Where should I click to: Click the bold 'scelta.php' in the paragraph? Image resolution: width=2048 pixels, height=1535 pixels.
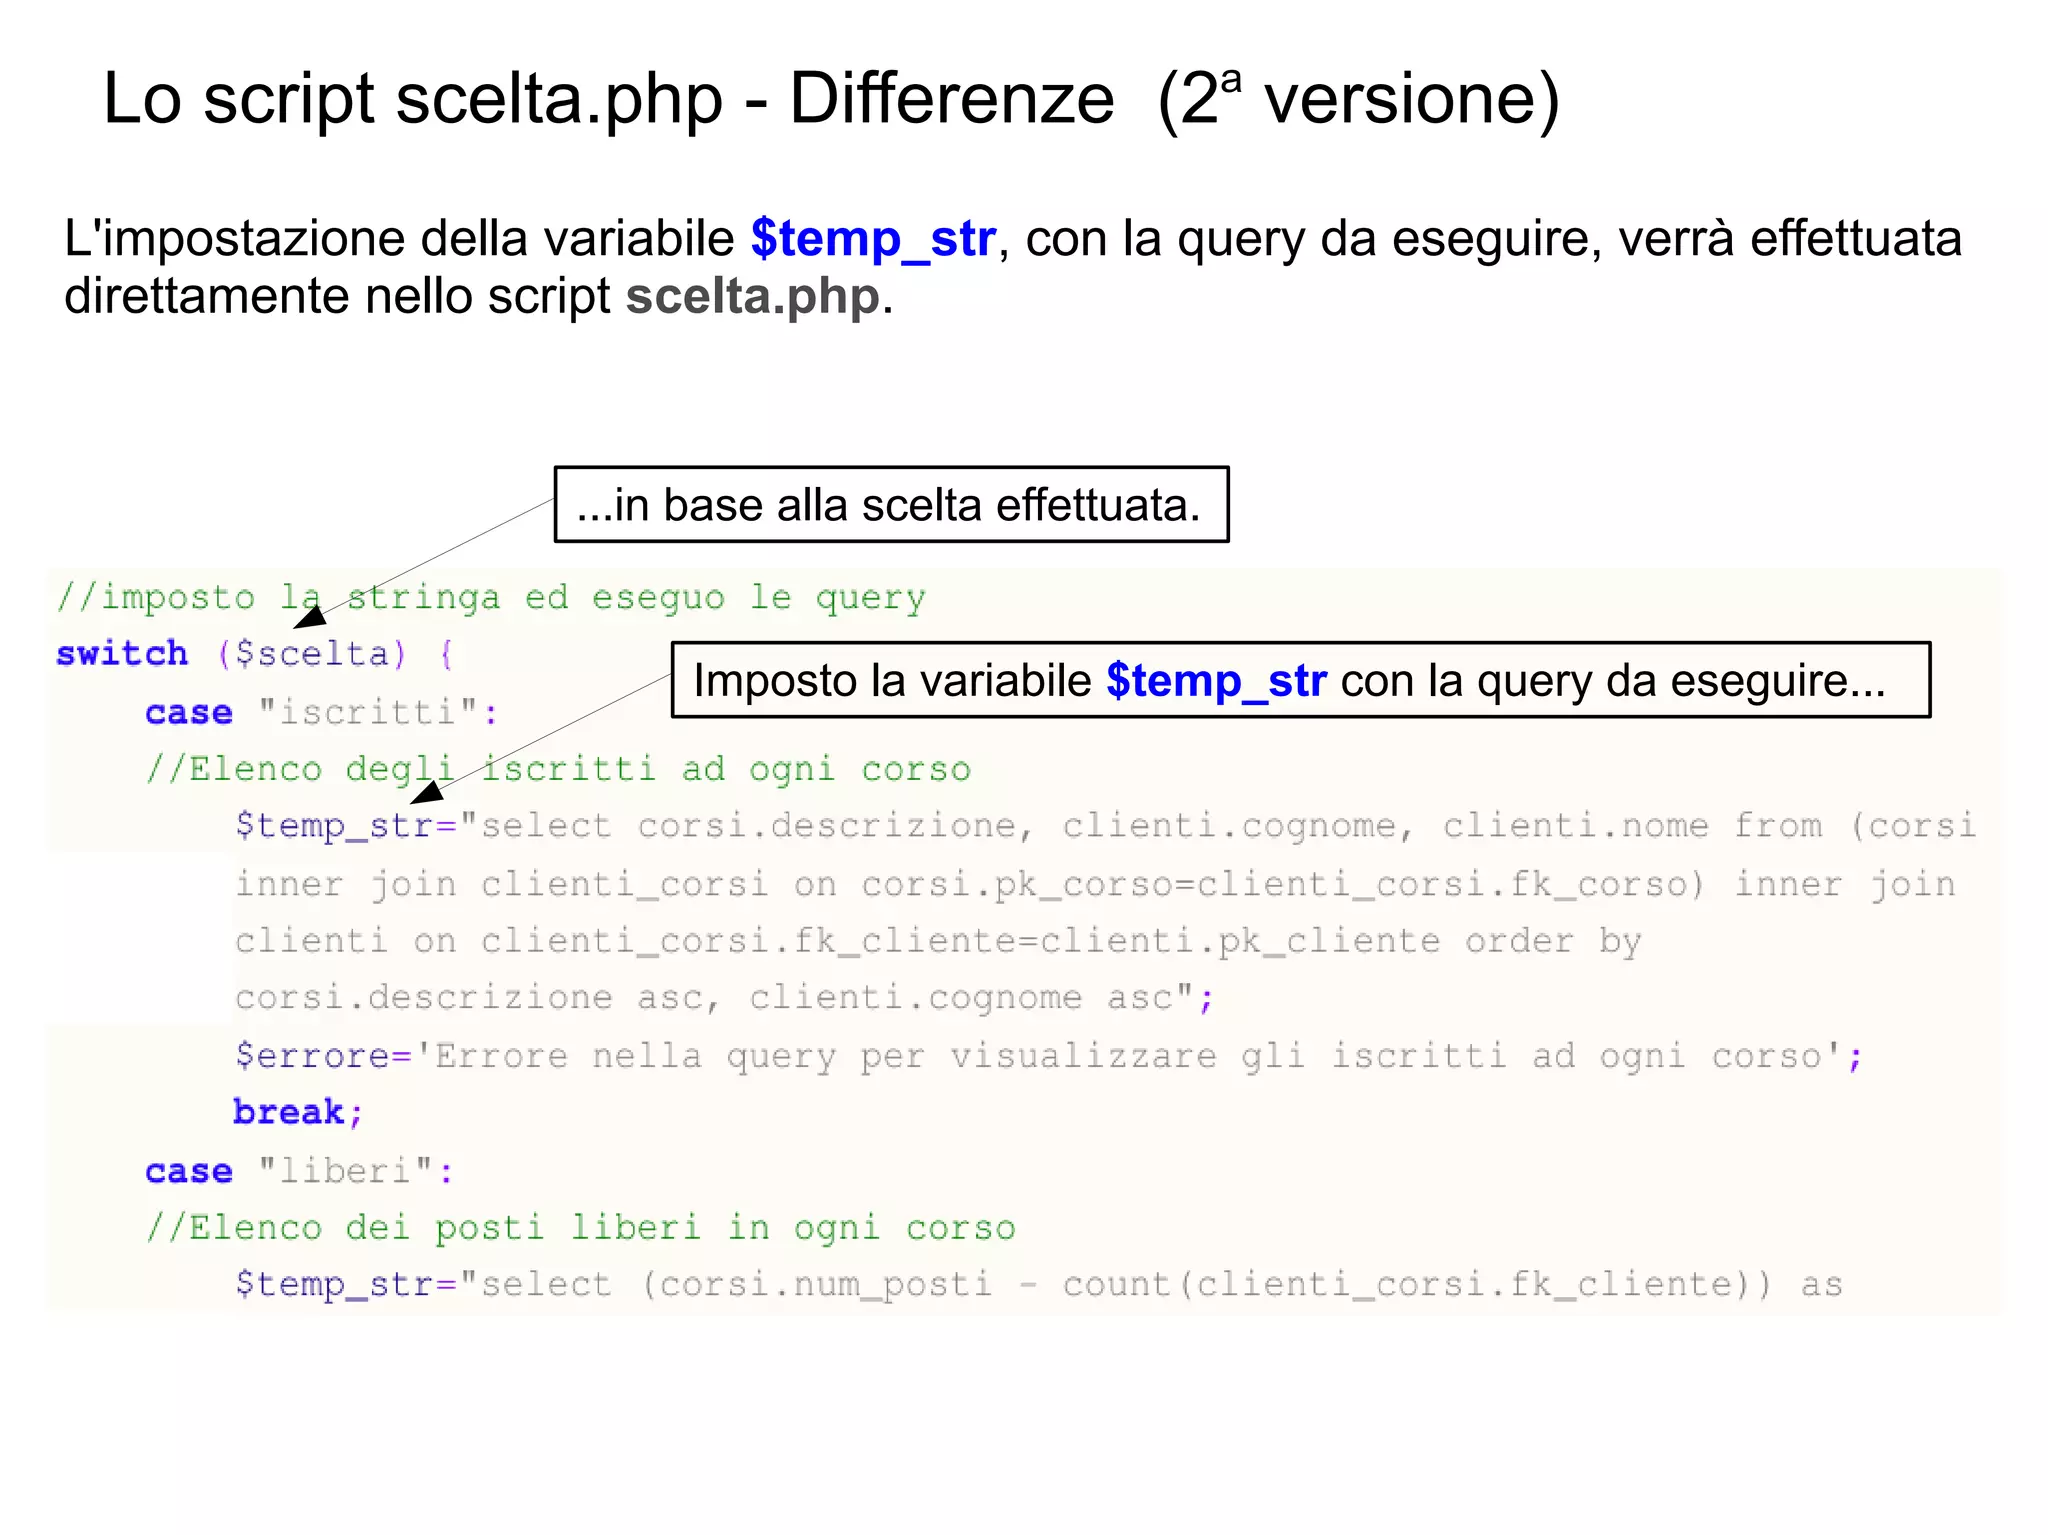[x=753, y=297]
